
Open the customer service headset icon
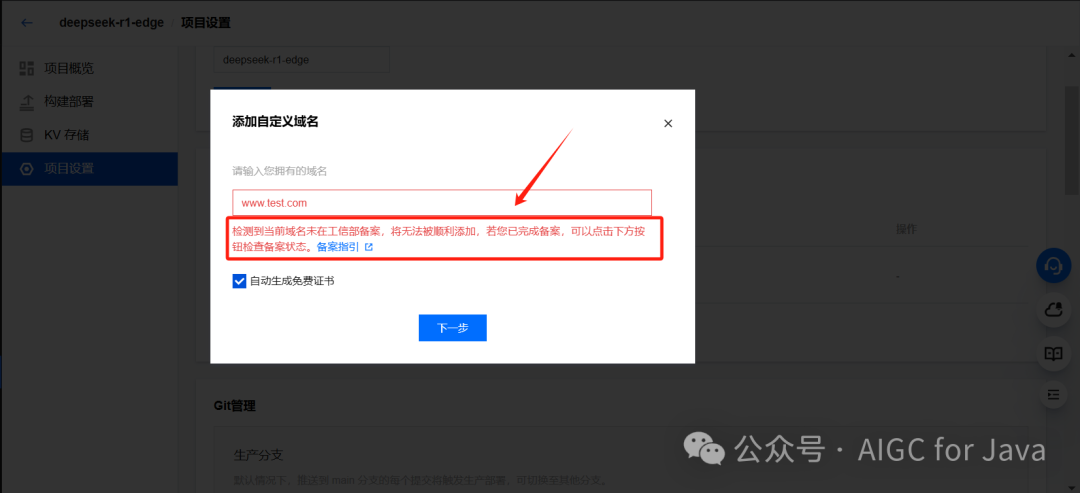tap(1053, 266)
